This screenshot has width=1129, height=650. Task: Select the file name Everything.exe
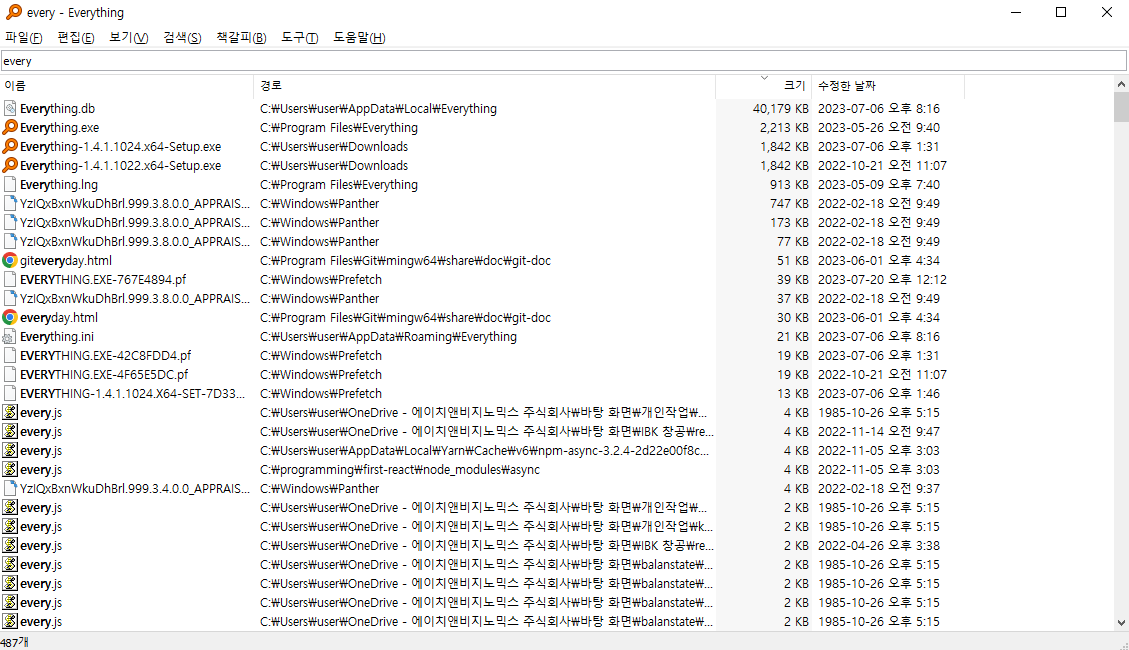point(60,127)
